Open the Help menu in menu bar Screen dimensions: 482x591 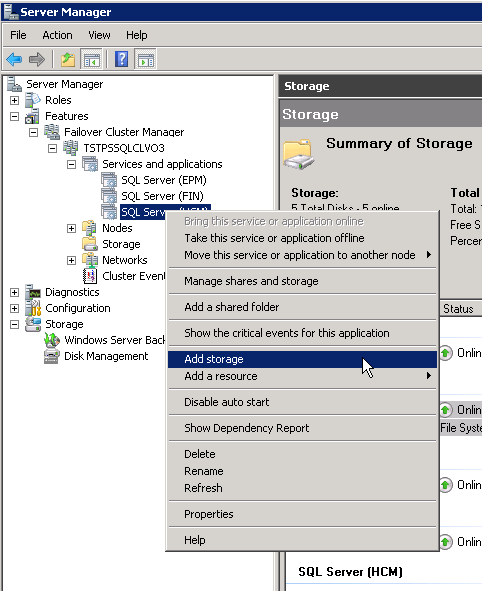(136, 35)
